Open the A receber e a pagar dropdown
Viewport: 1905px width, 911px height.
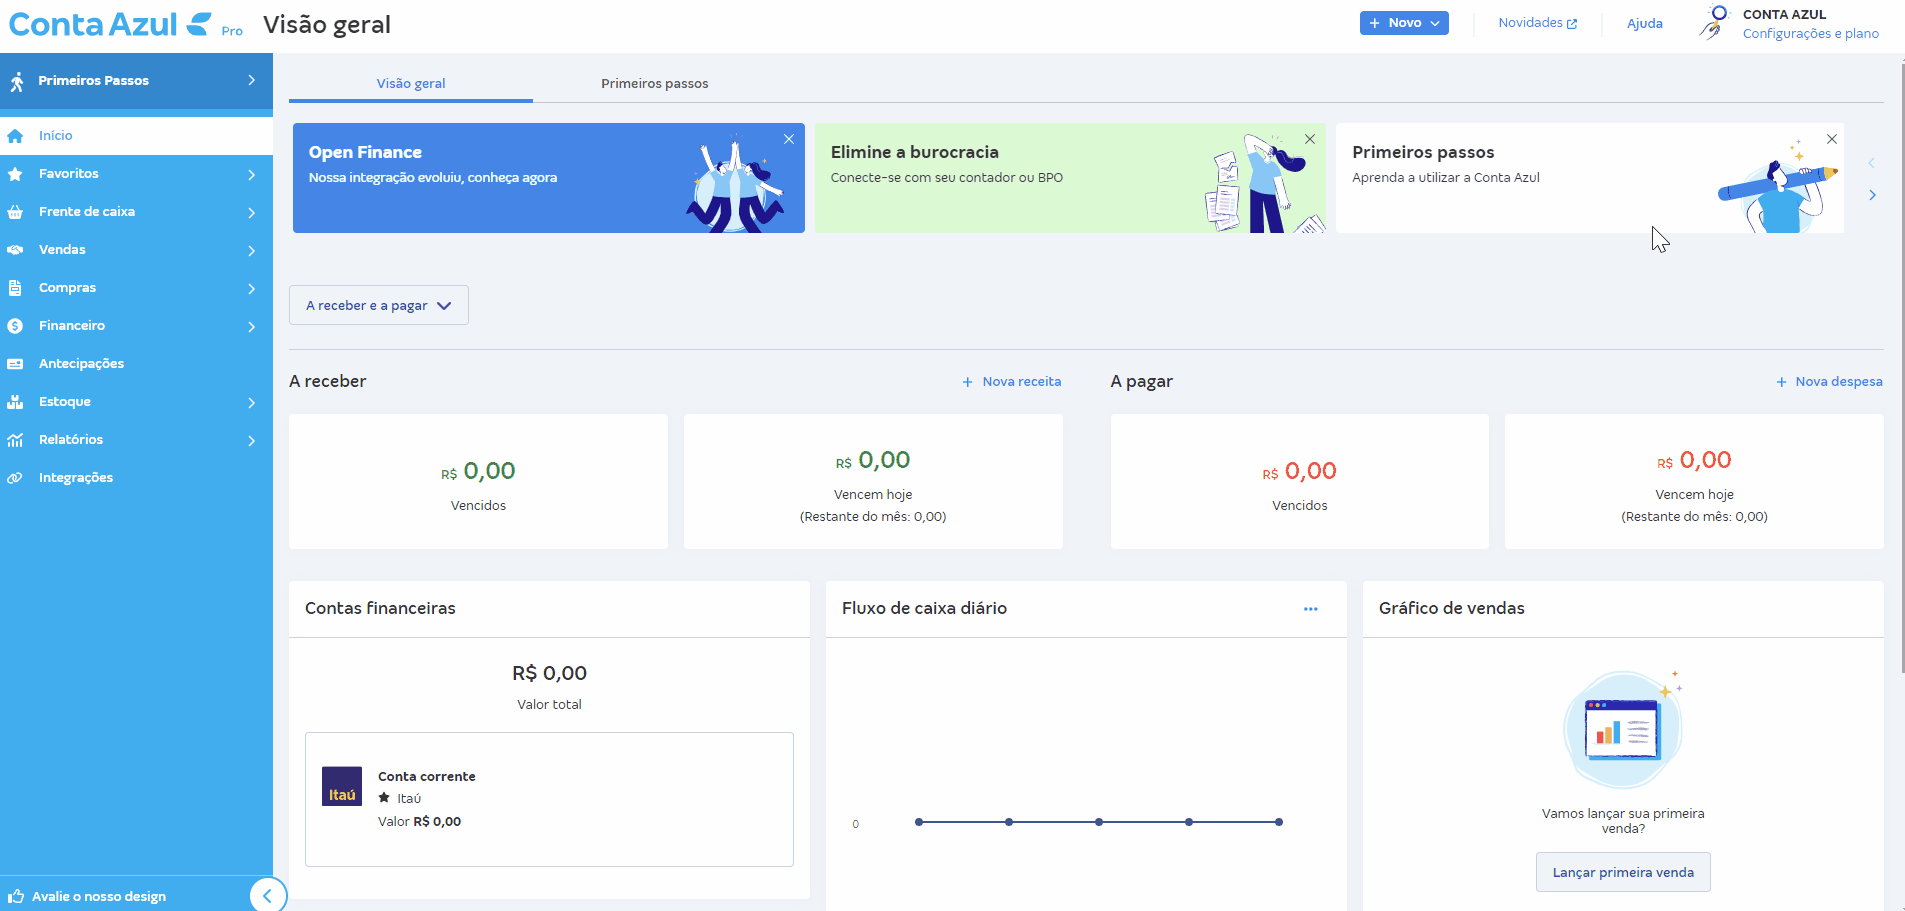tap(378, 306)
